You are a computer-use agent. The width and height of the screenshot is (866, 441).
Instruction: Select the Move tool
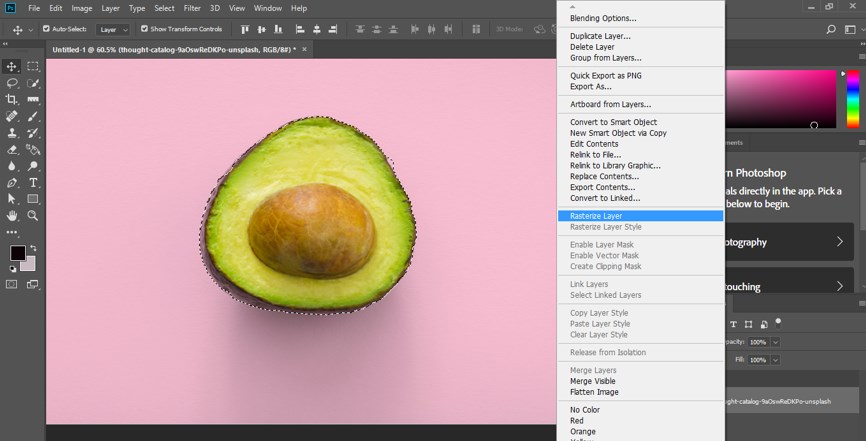click(11, 67)
